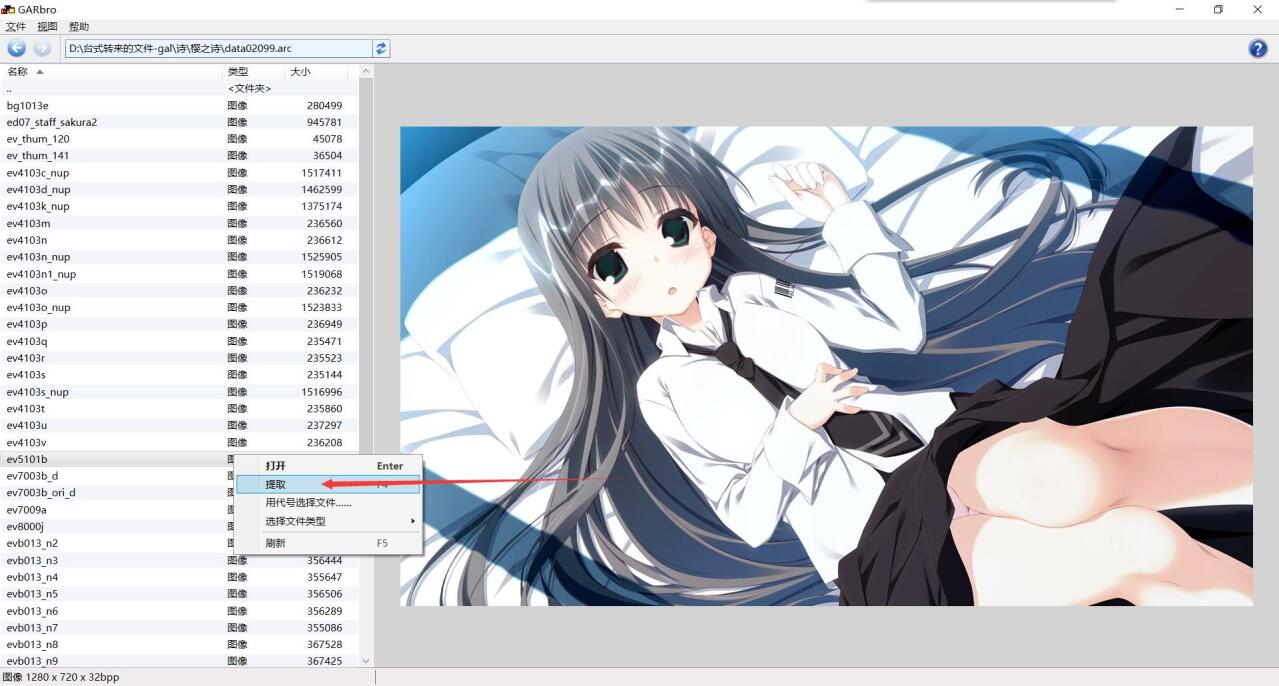Select file ev4103k_nup

pos(179,206)
